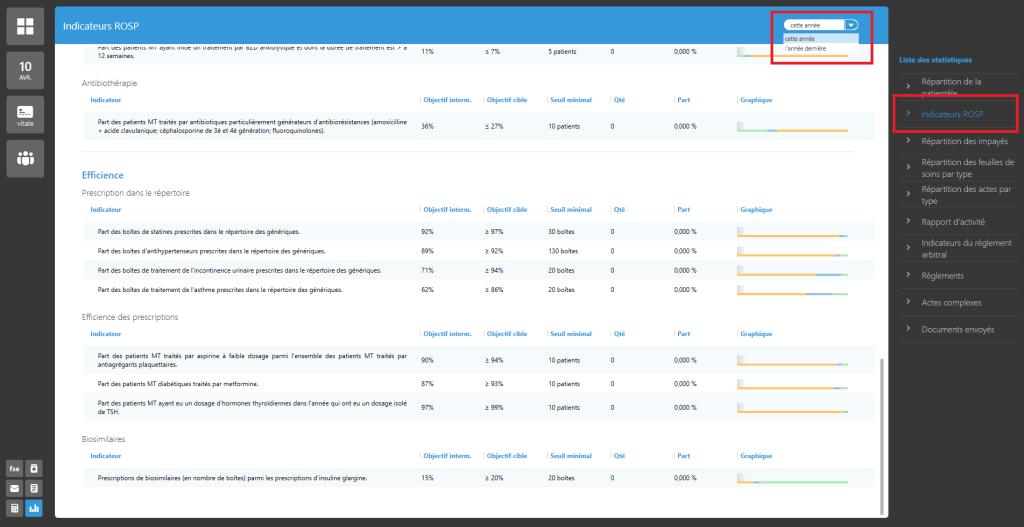Screen dimensions: 1024x527
Task: Go to Règlements statistics entry
Action: 942,276
